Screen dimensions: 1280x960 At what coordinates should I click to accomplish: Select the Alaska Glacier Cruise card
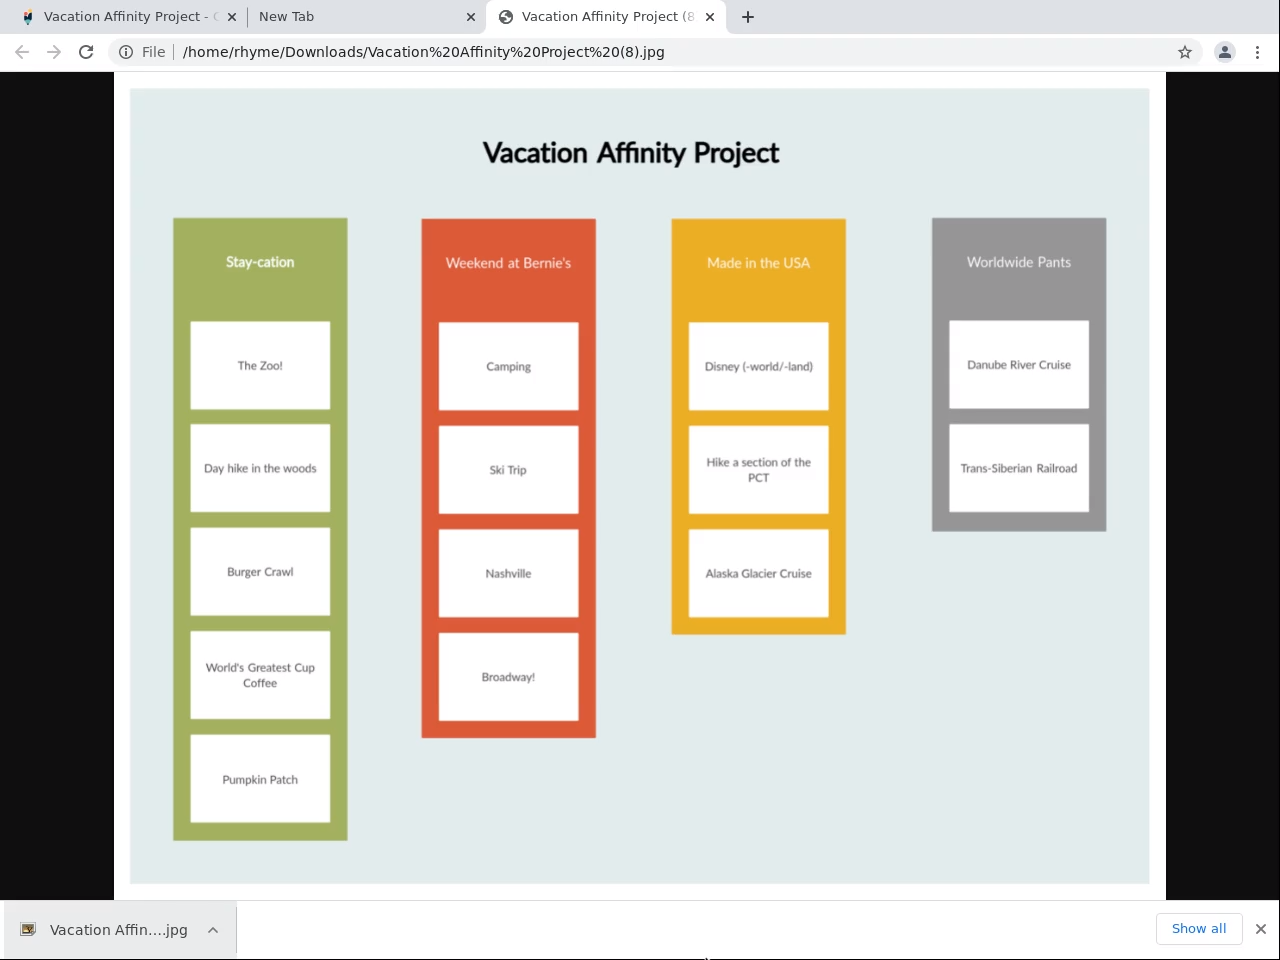pyautogui.click(x=758, y=573)
